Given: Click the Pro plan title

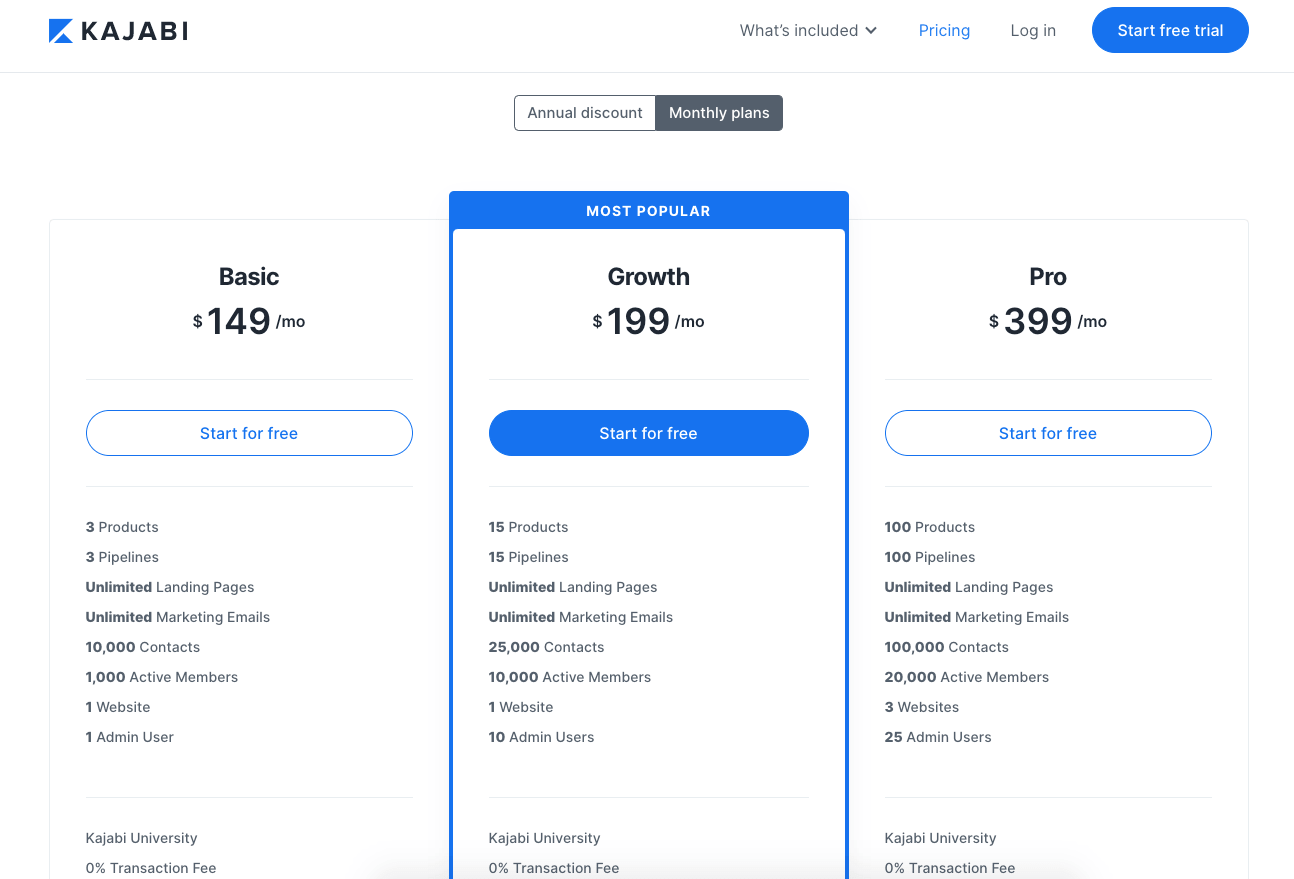Looking at the screenshot, I should [1048, 277].
